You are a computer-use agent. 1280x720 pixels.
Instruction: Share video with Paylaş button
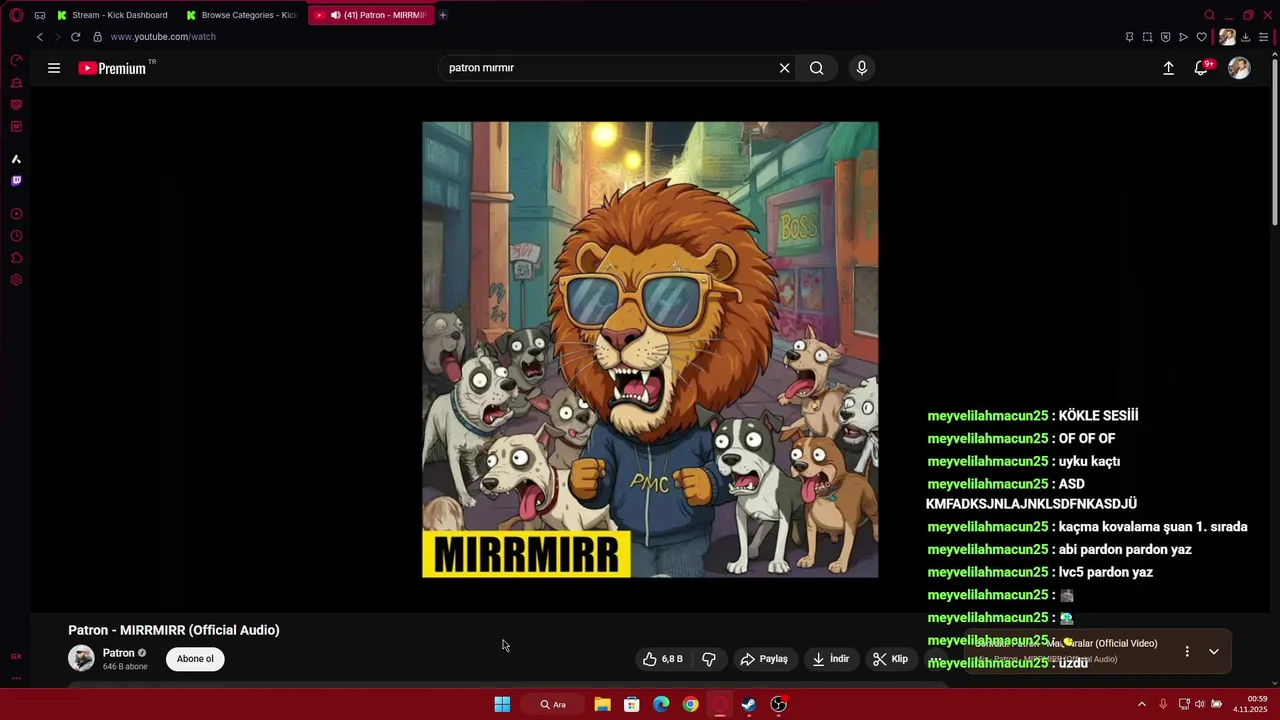[764, 659]
